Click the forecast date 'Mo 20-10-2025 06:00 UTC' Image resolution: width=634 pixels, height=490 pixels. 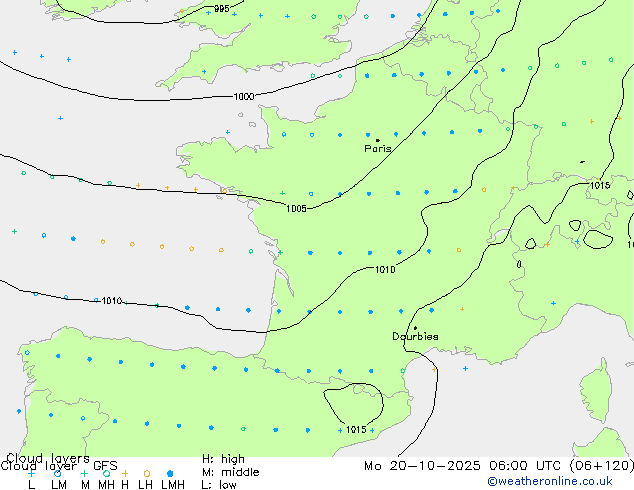[465, 466]
